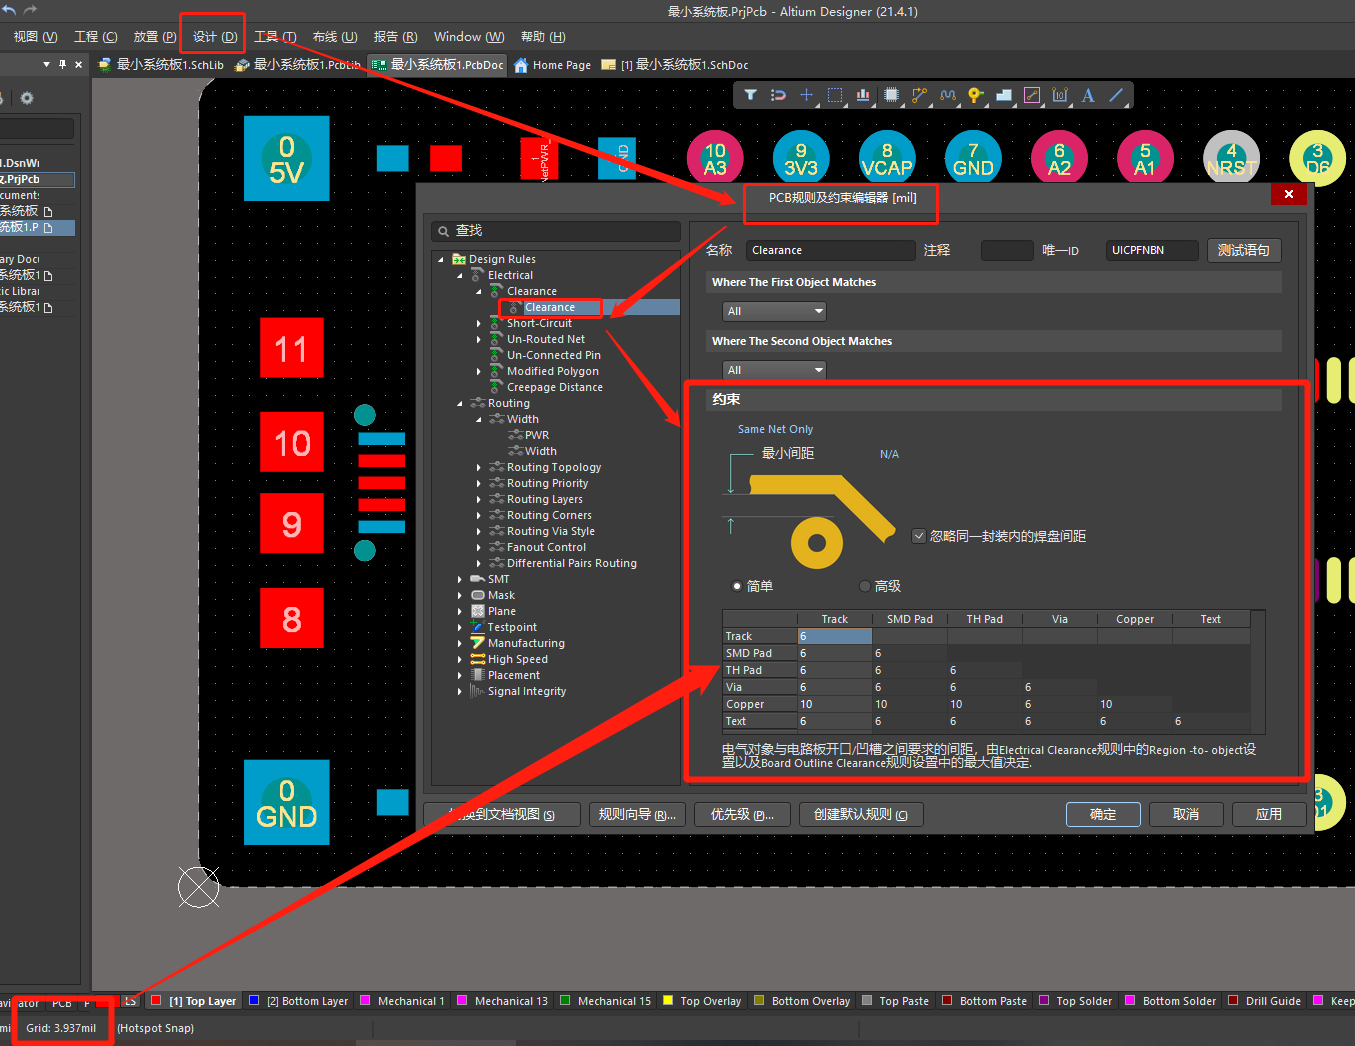Viewport: 1355px width, 1046px height.
Task: Click the Manufacturing category icon
Action: [478, 643]
